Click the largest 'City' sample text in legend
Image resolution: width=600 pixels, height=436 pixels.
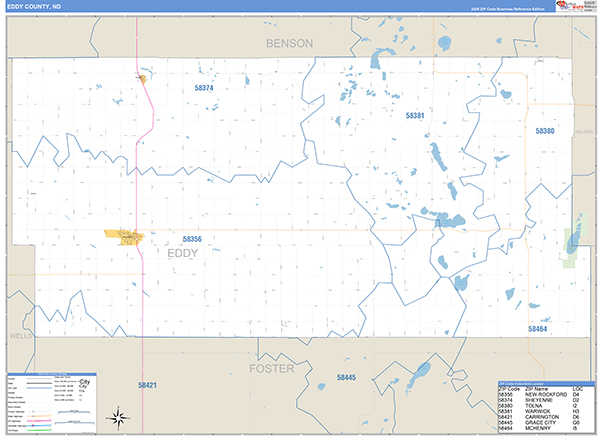point(85,382)
